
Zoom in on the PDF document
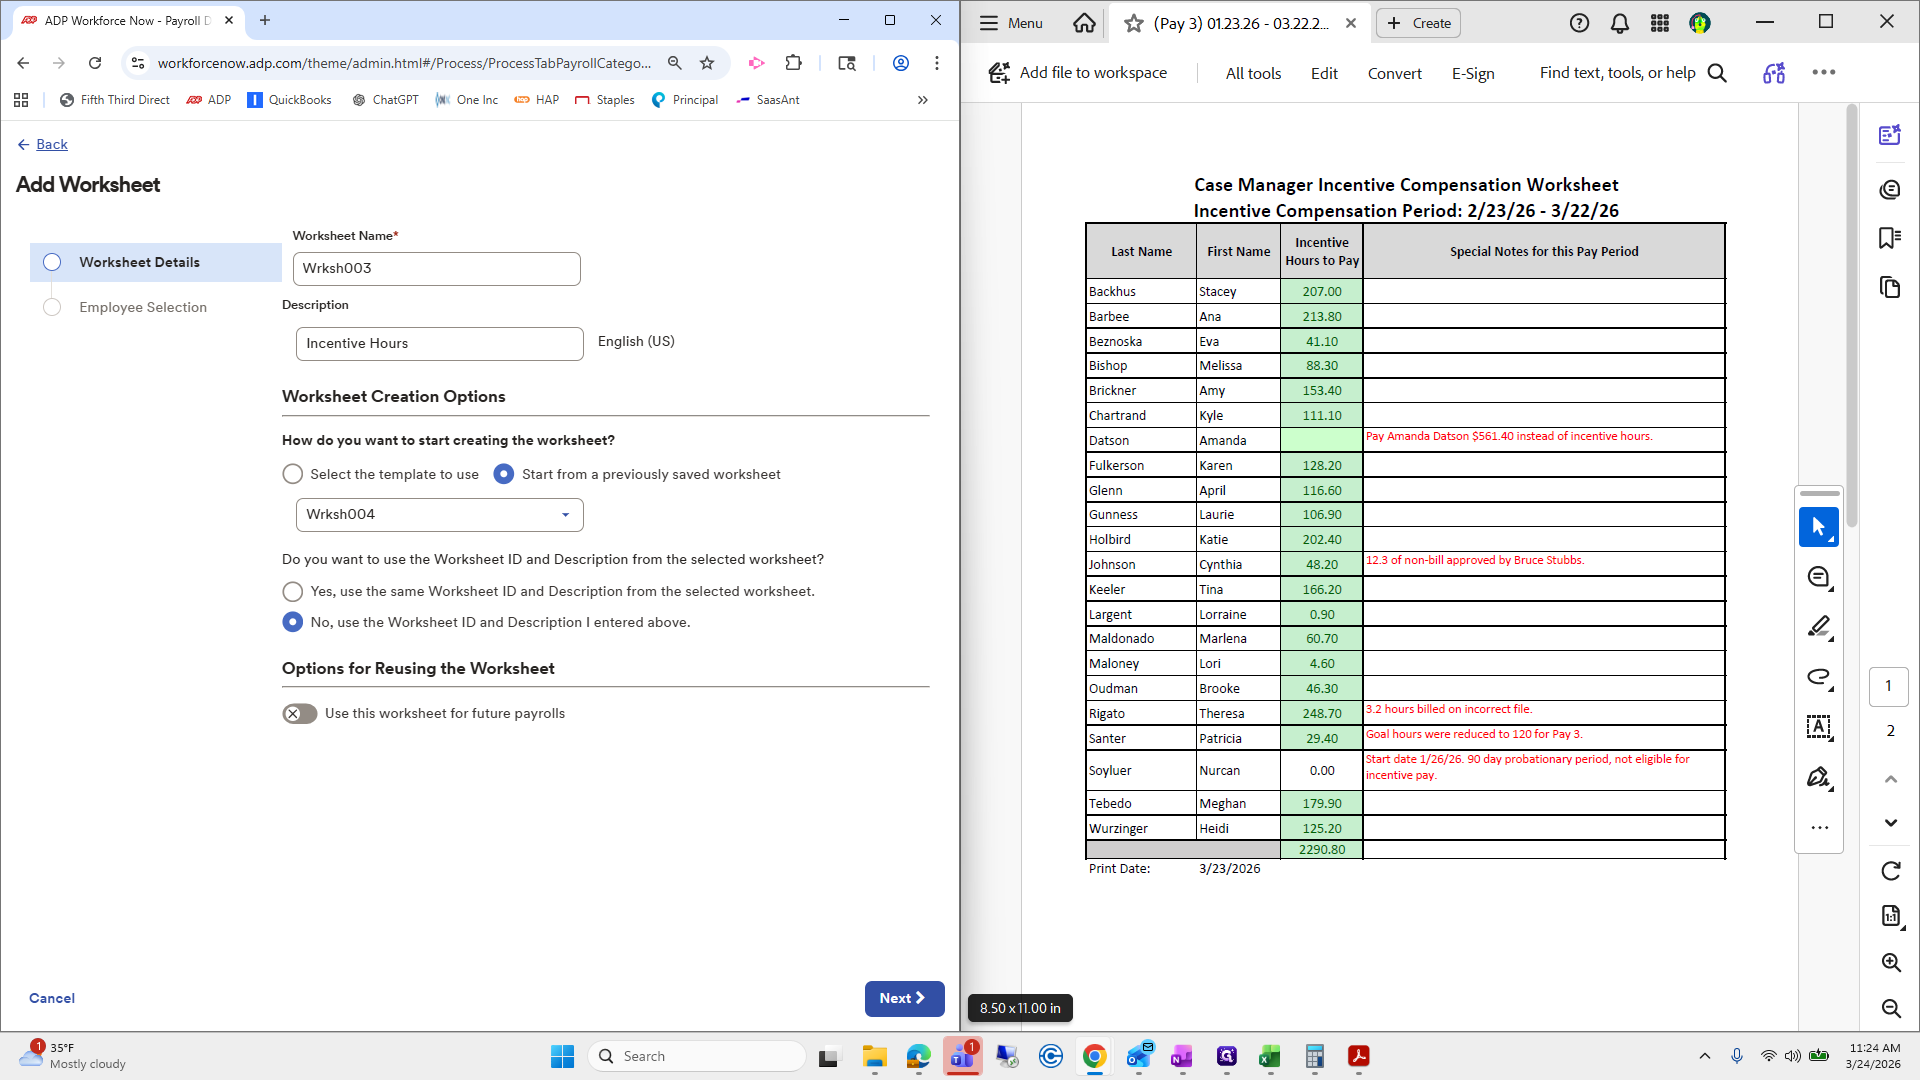coord(1890,962)
